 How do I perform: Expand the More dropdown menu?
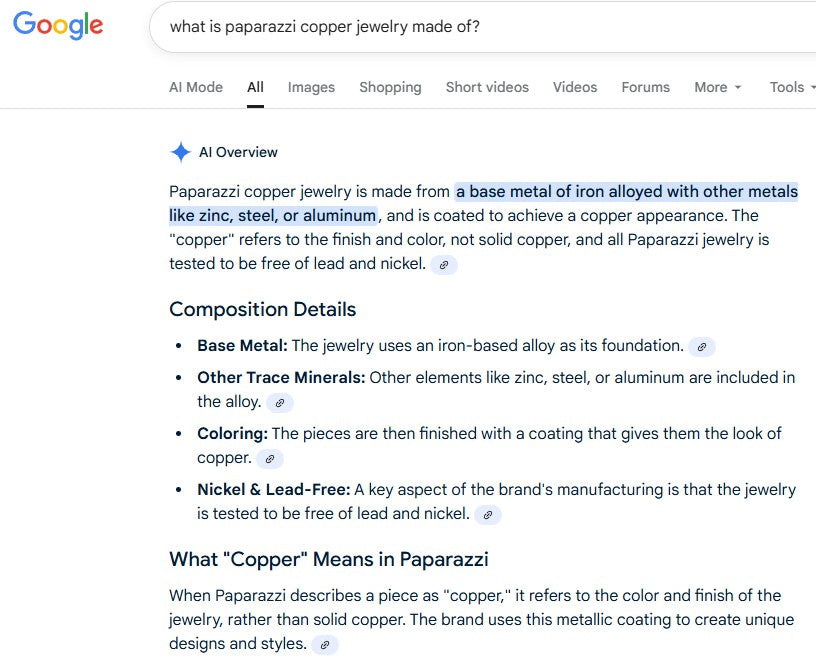[x=718, y=87]
